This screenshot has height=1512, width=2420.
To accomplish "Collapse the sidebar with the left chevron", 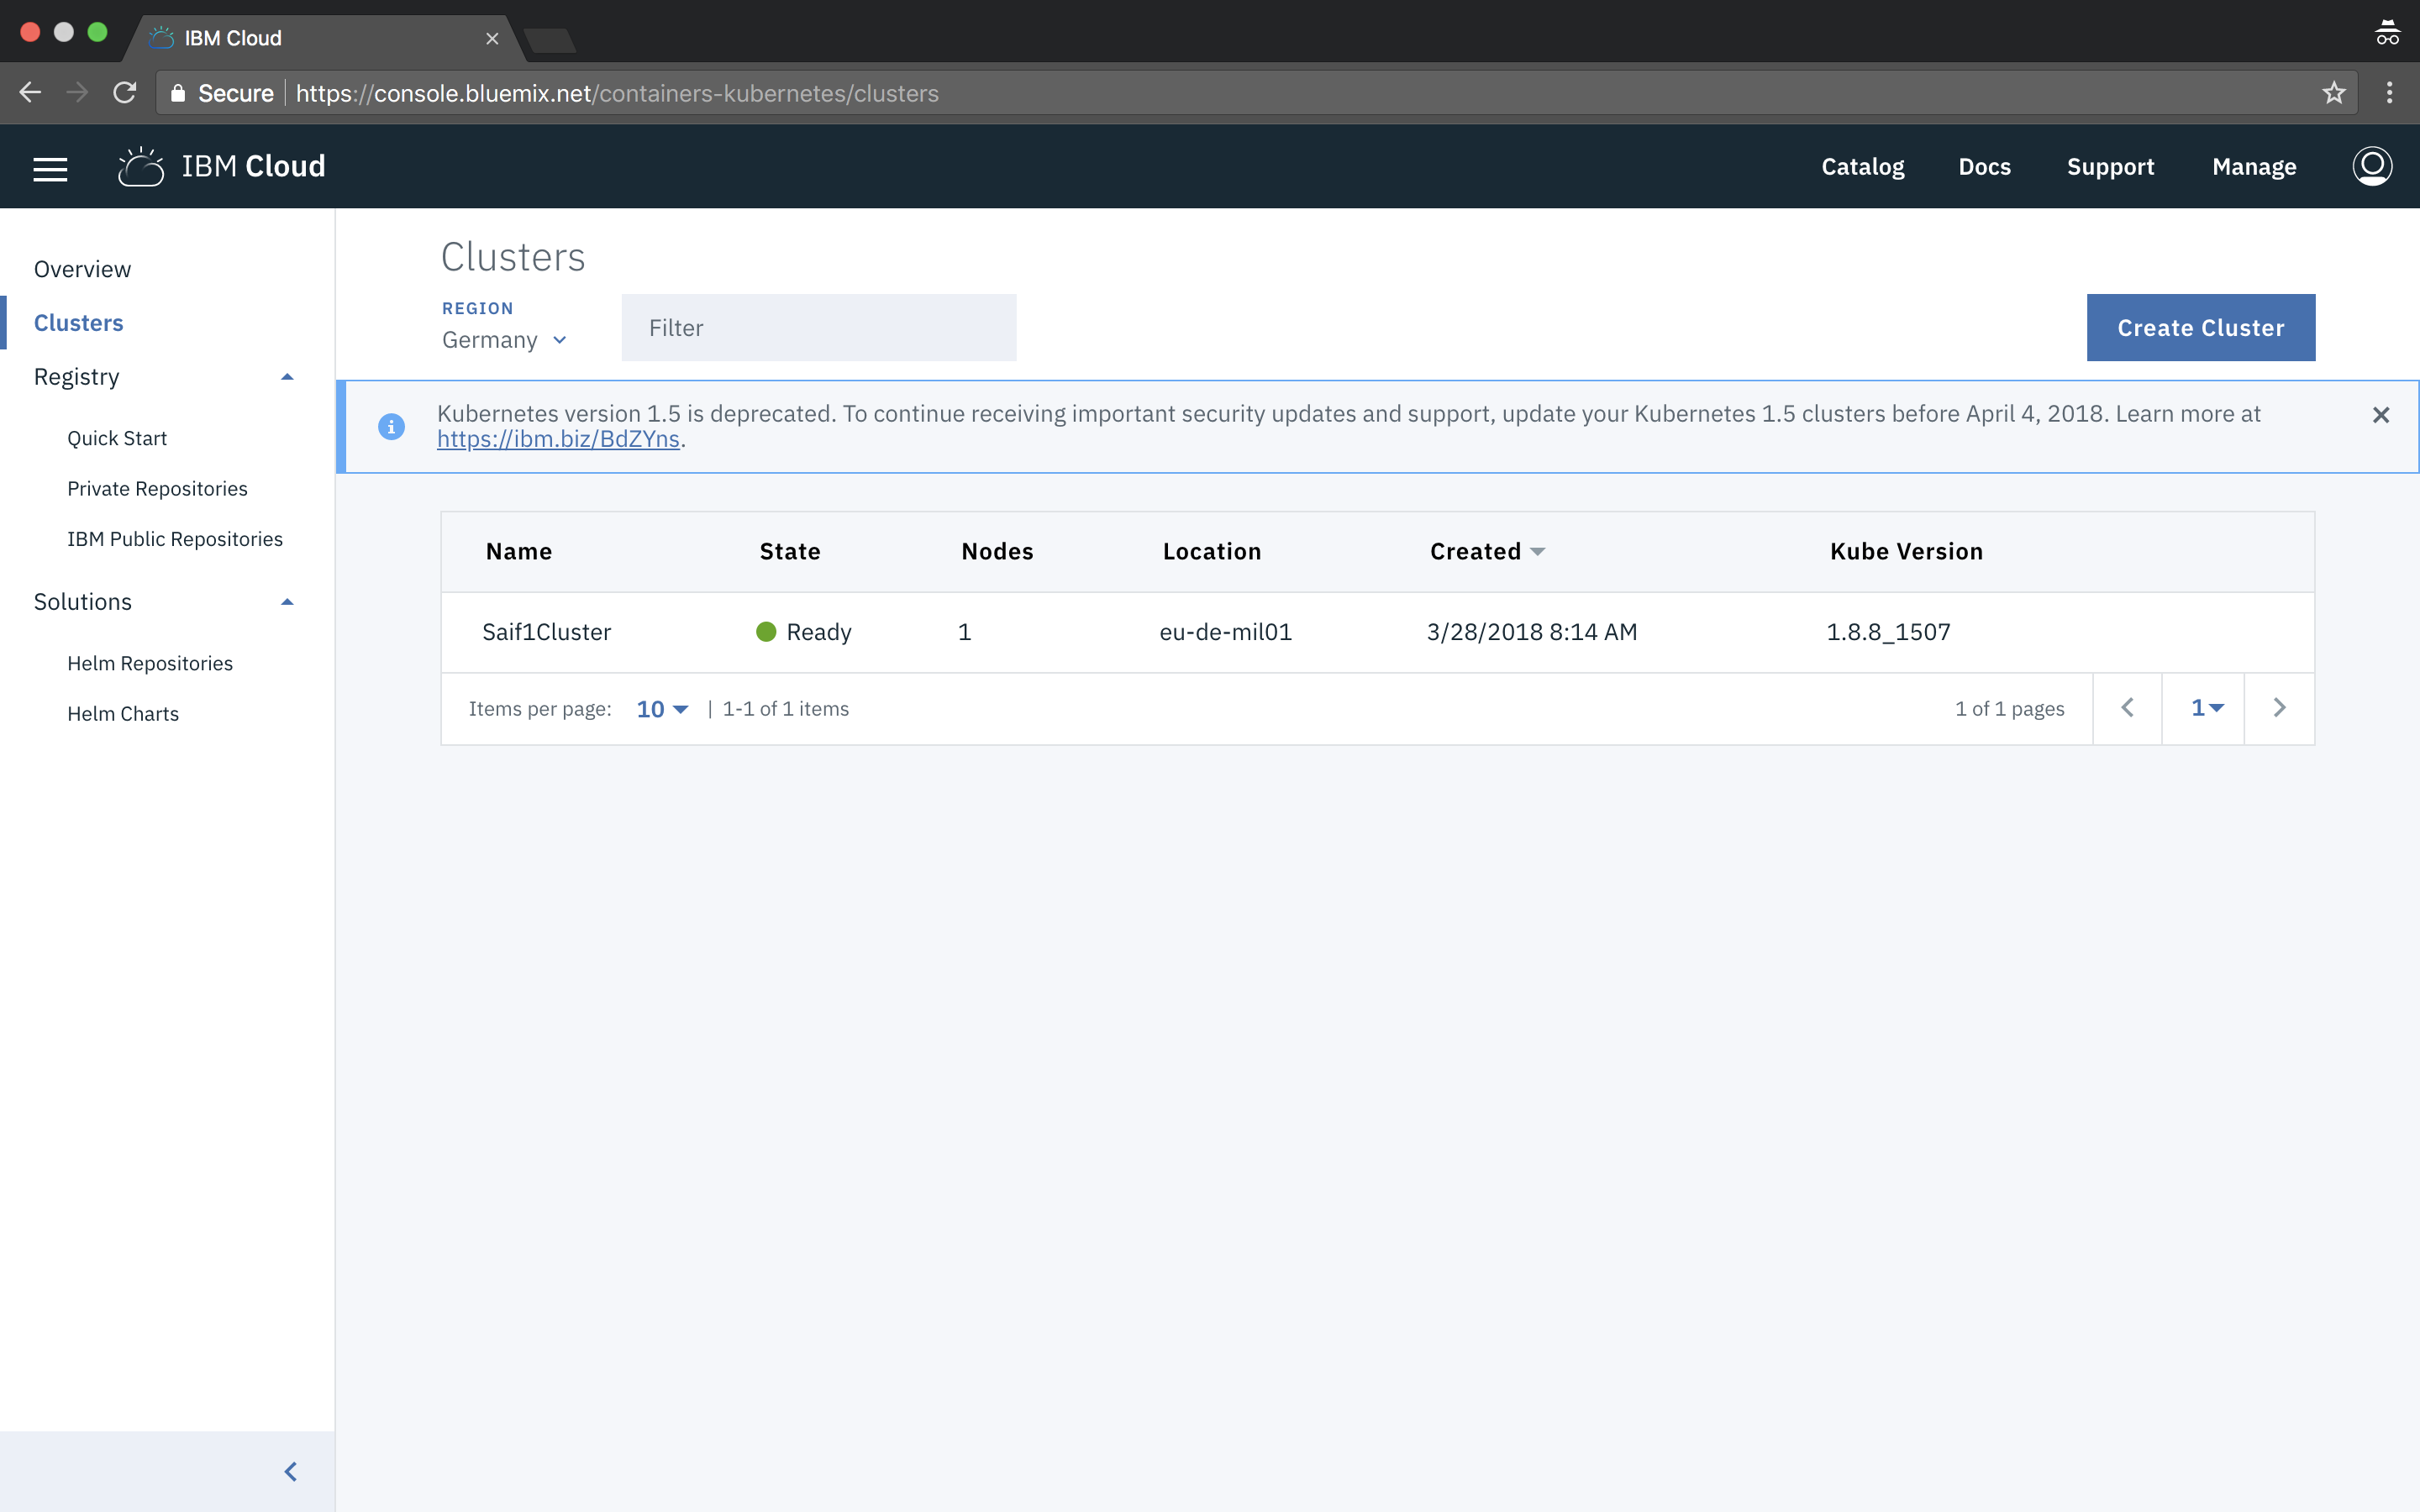I will point(291,1471).
